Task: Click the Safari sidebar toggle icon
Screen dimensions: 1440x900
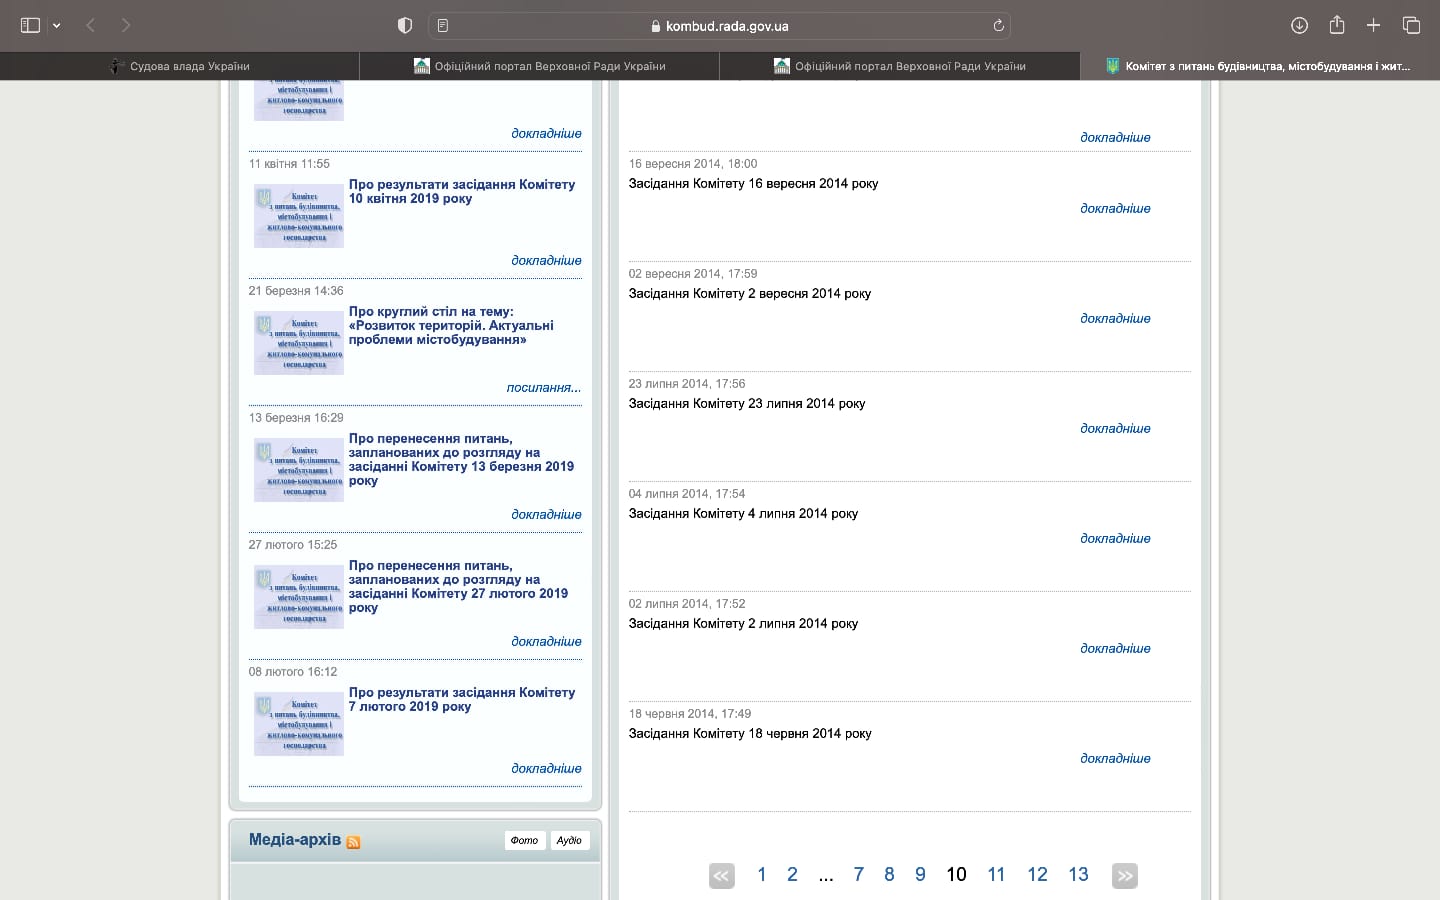Action: click(30, 25)
